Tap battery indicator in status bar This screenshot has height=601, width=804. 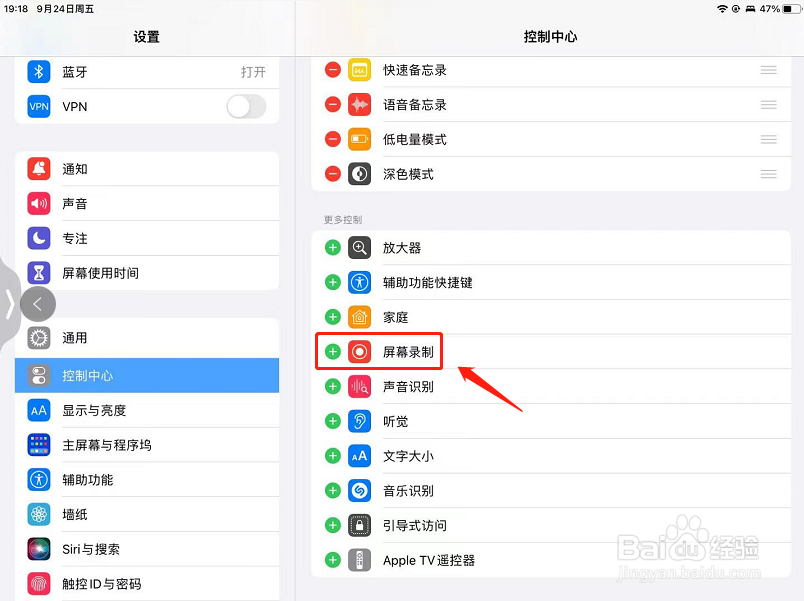click(791, 9)
